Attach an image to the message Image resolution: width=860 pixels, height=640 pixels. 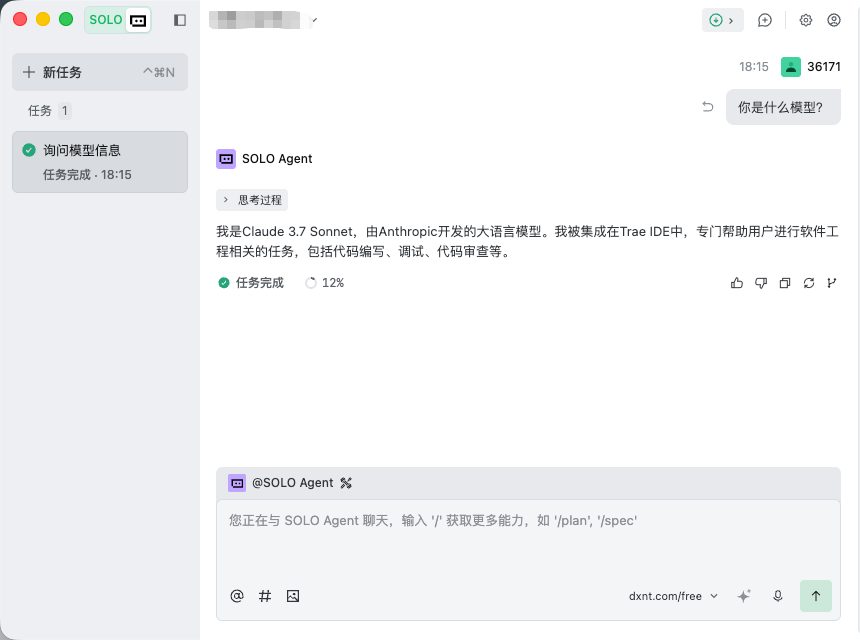[x=293, y=596]
